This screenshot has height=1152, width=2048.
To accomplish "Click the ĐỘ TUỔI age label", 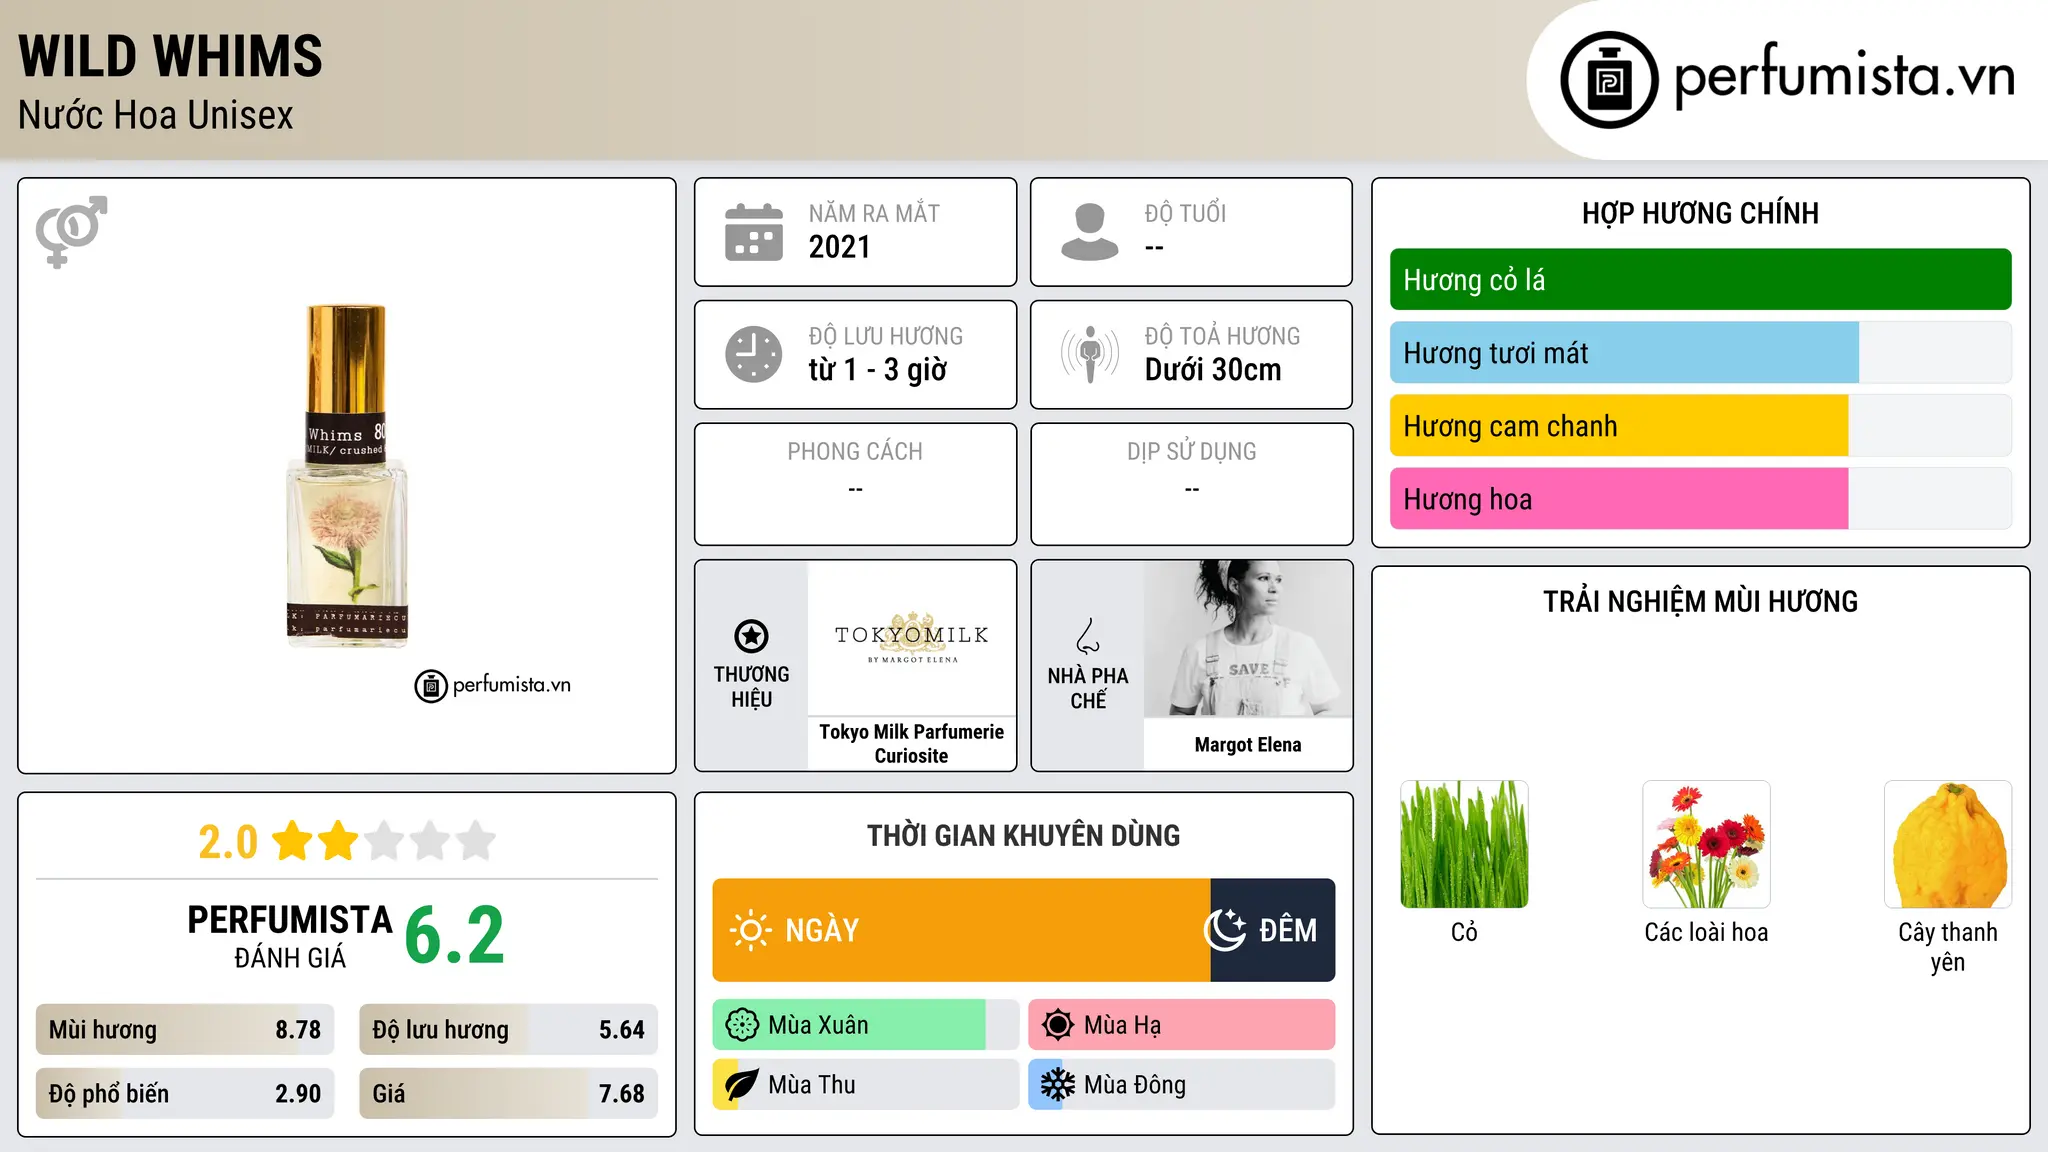I will click(x=1186, y=213).
